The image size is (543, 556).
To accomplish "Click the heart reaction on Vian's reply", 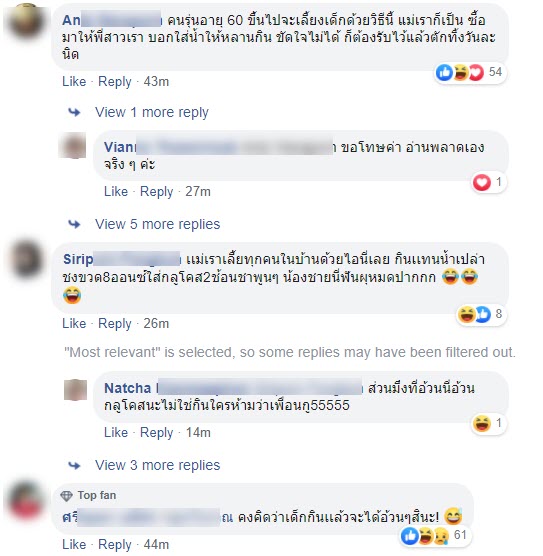I will coord(481,183).
